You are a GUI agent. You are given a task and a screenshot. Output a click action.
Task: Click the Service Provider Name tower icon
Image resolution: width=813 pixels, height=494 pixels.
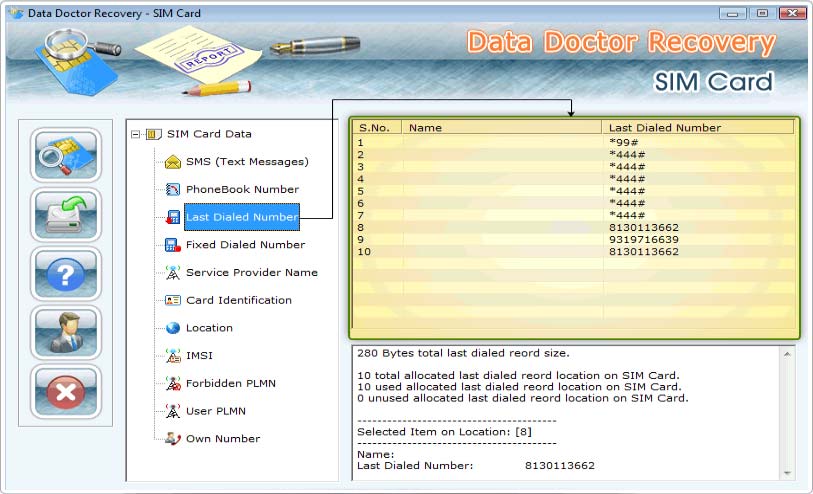[173, 273]
